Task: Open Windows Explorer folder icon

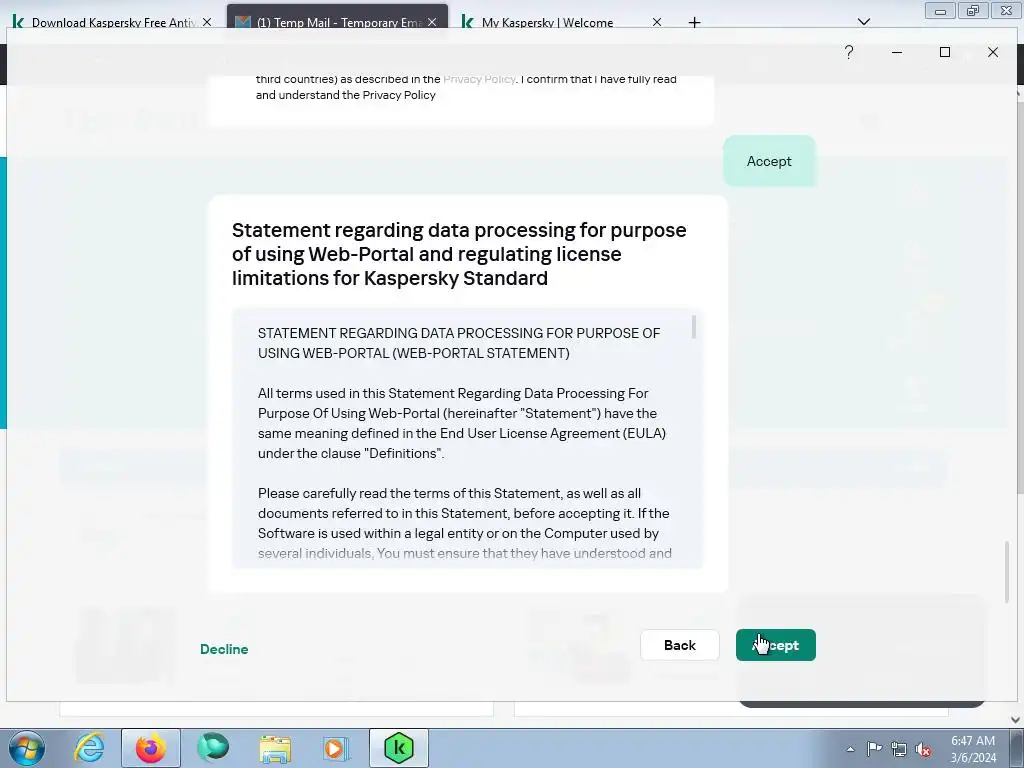Action: pos(275,748)
